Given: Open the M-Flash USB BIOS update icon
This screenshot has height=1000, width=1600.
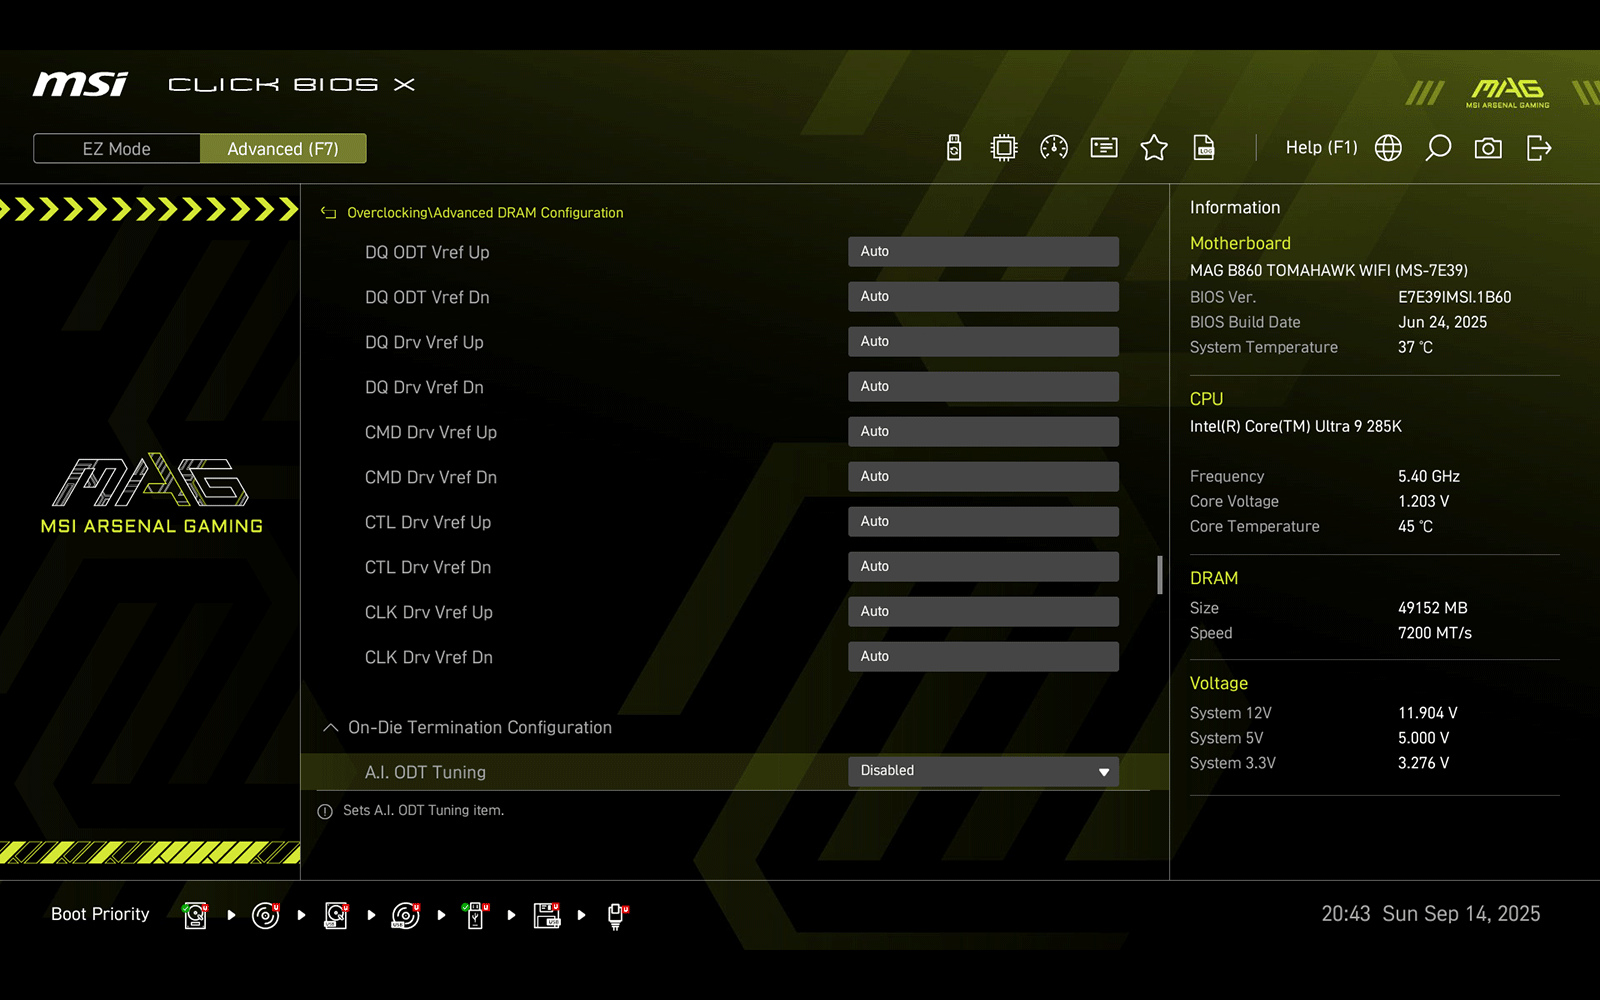Looking at the screenshot, I should pyautogui.click(x=954, y=148).
